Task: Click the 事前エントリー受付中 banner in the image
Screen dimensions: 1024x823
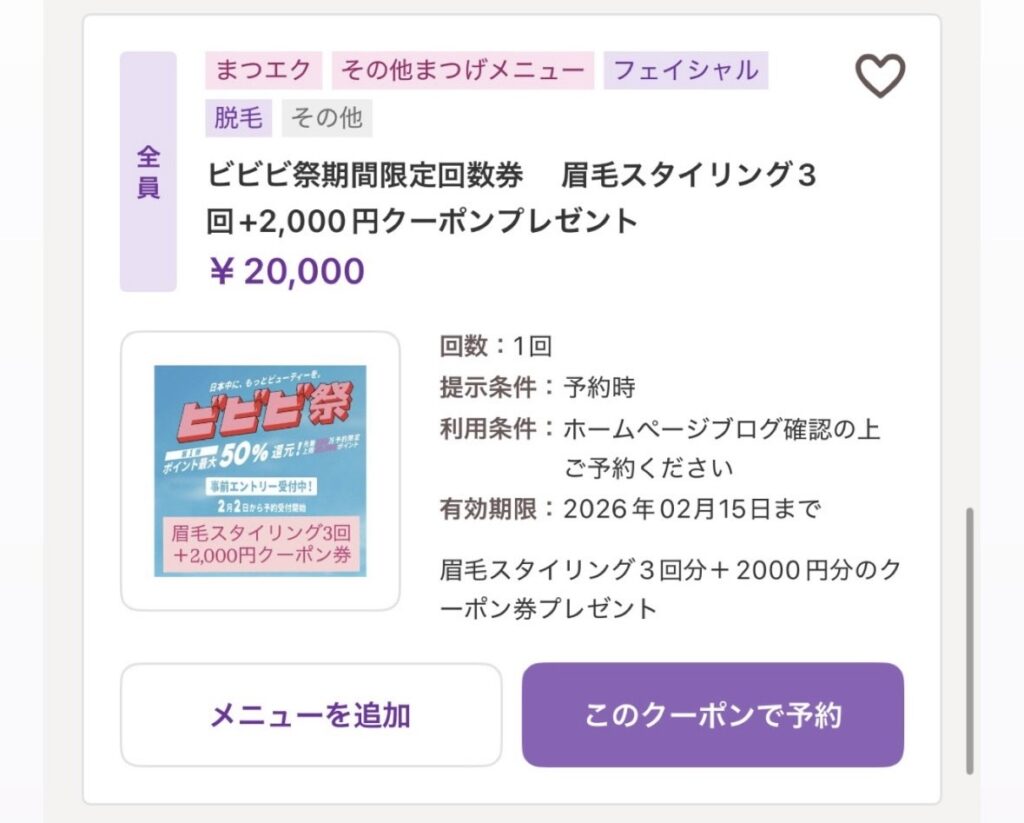Action: [258, 485]
